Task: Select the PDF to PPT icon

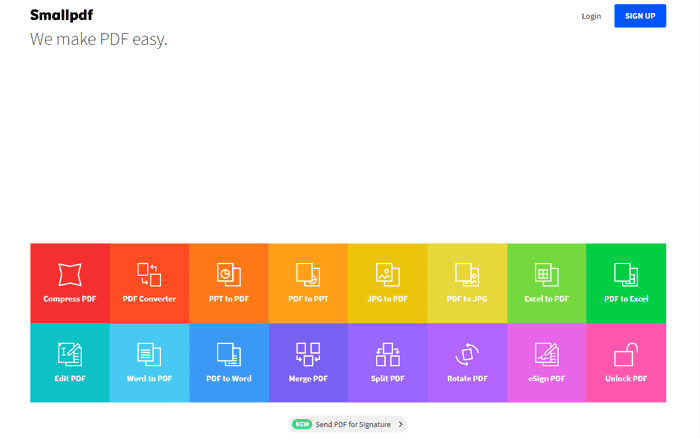Action: point(308,274)
